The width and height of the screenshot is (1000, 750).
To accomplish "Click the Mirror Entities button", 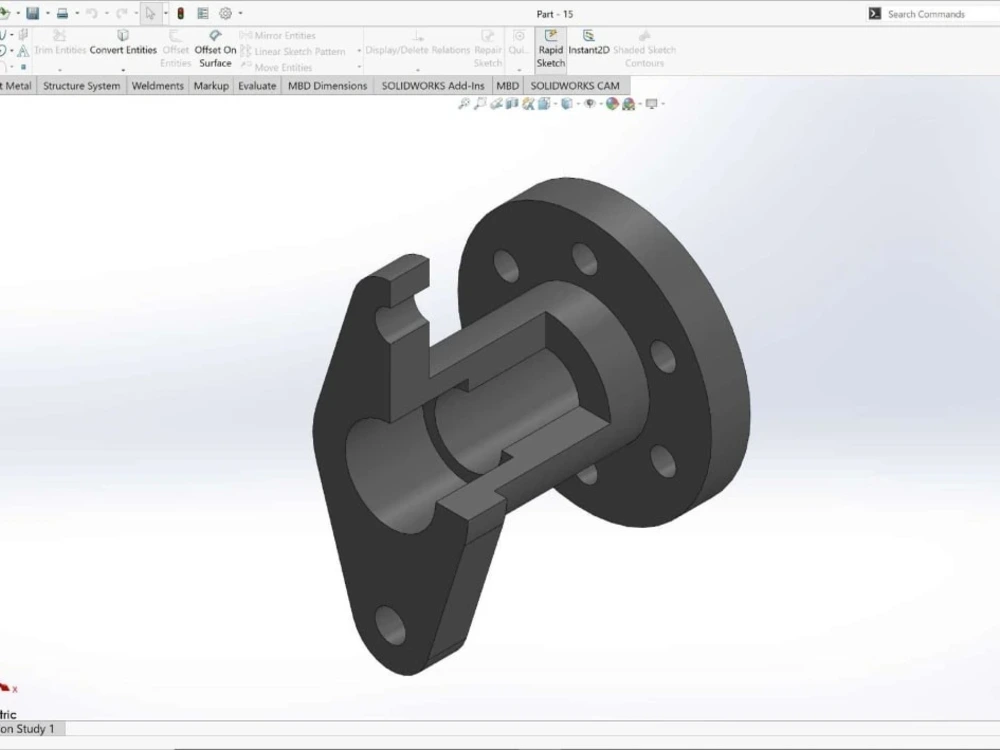I will [x=278, y=36].
